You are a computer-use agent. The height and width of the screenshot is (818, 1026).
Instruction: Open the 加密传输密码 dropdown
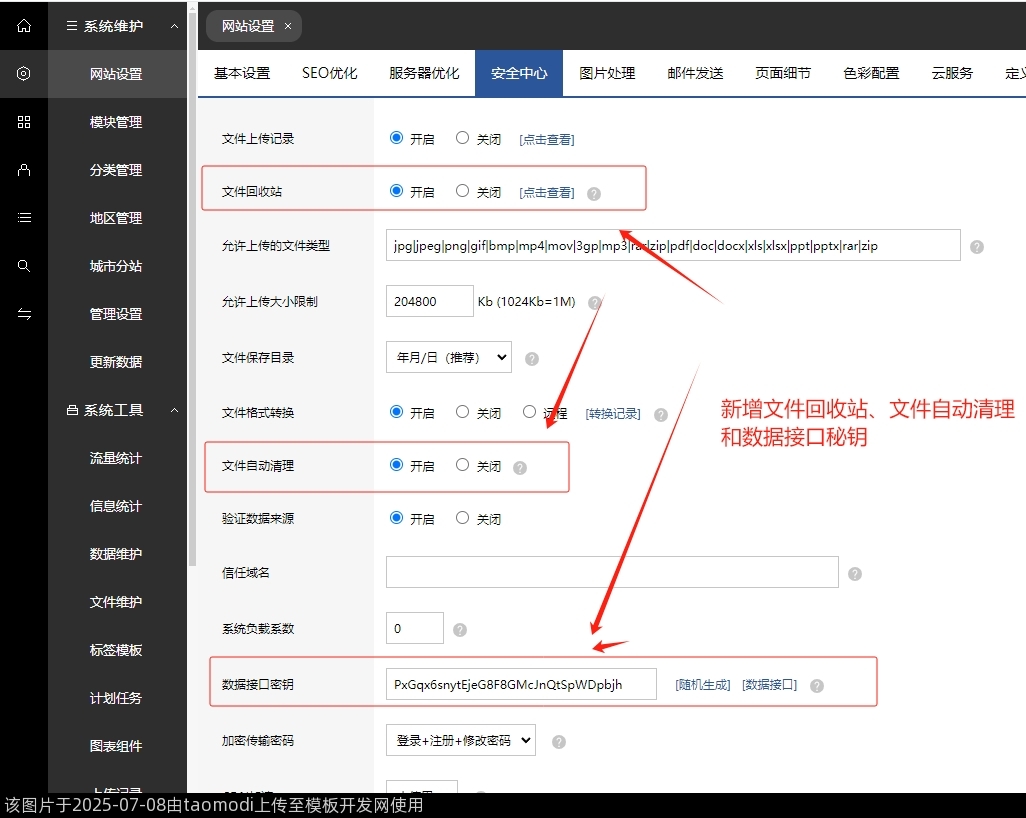(460, 740)
